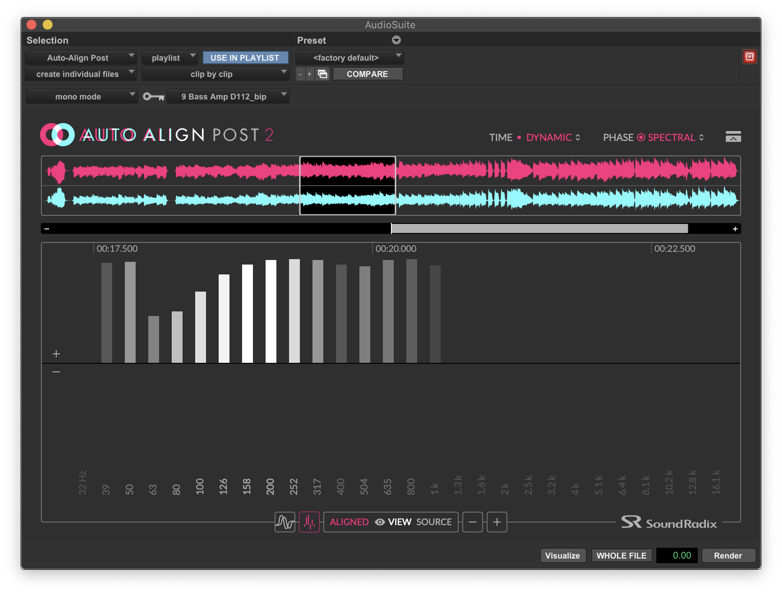
Task: Click the pink source waveform track
Action: pos(391,171)
